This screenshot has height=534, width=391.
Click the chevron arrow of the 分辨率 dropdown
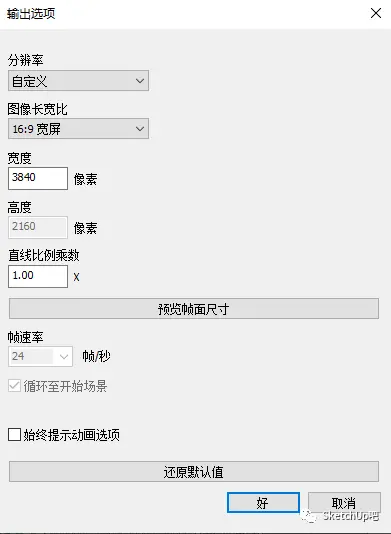coord(140,81)
